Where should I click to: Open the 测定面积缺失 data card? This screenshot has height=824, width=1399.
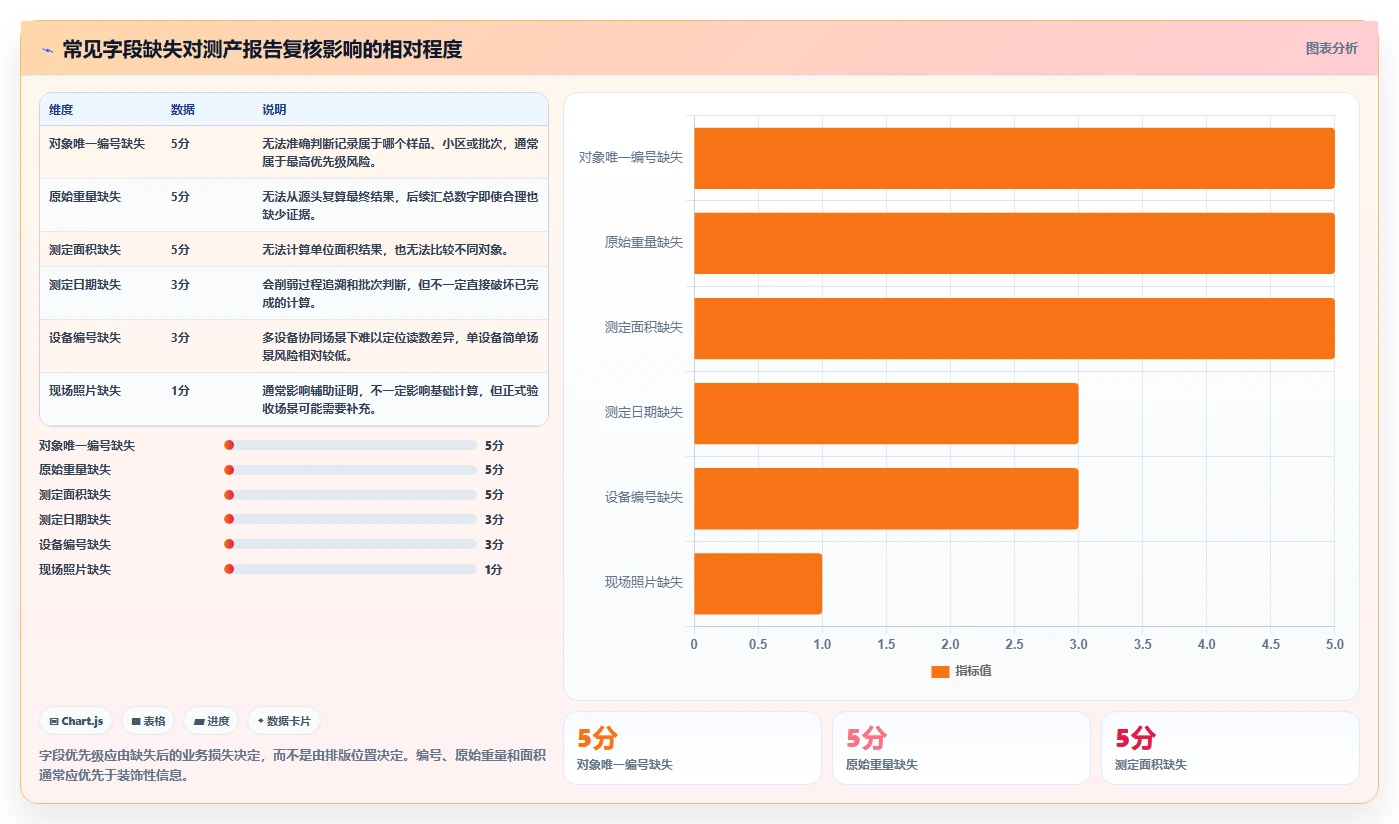click(x=1230, y=748)
